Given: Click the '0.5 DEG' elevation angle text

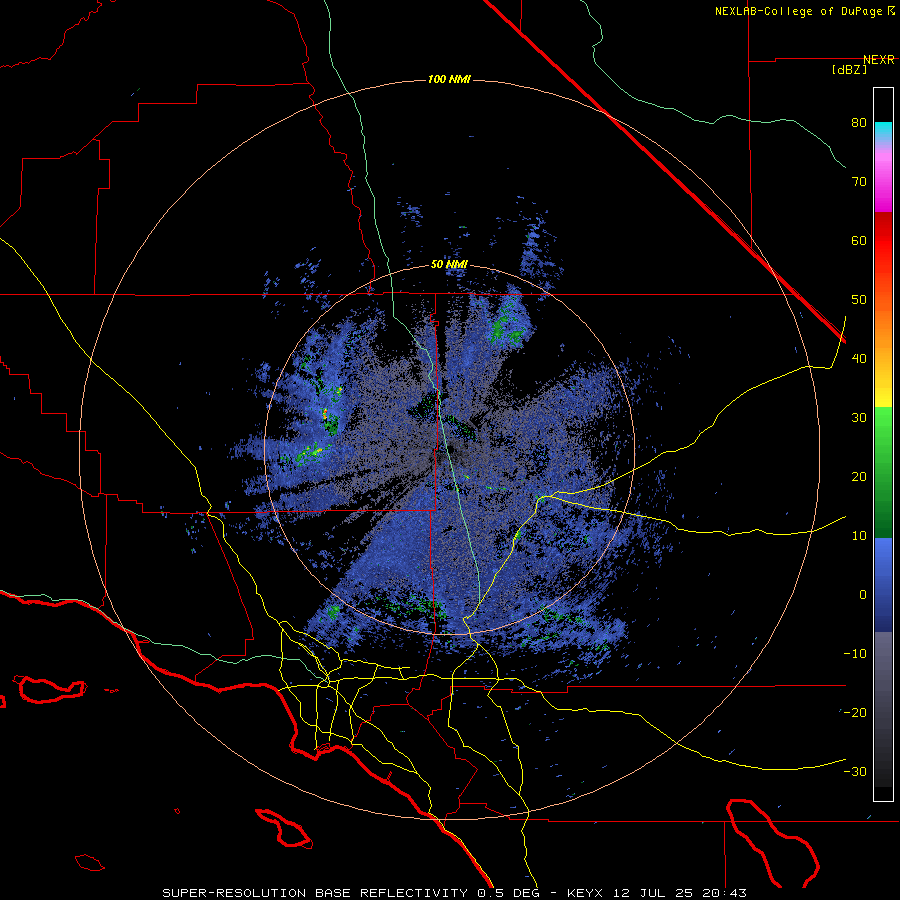Looking at the screenshot, I should 510,893.
